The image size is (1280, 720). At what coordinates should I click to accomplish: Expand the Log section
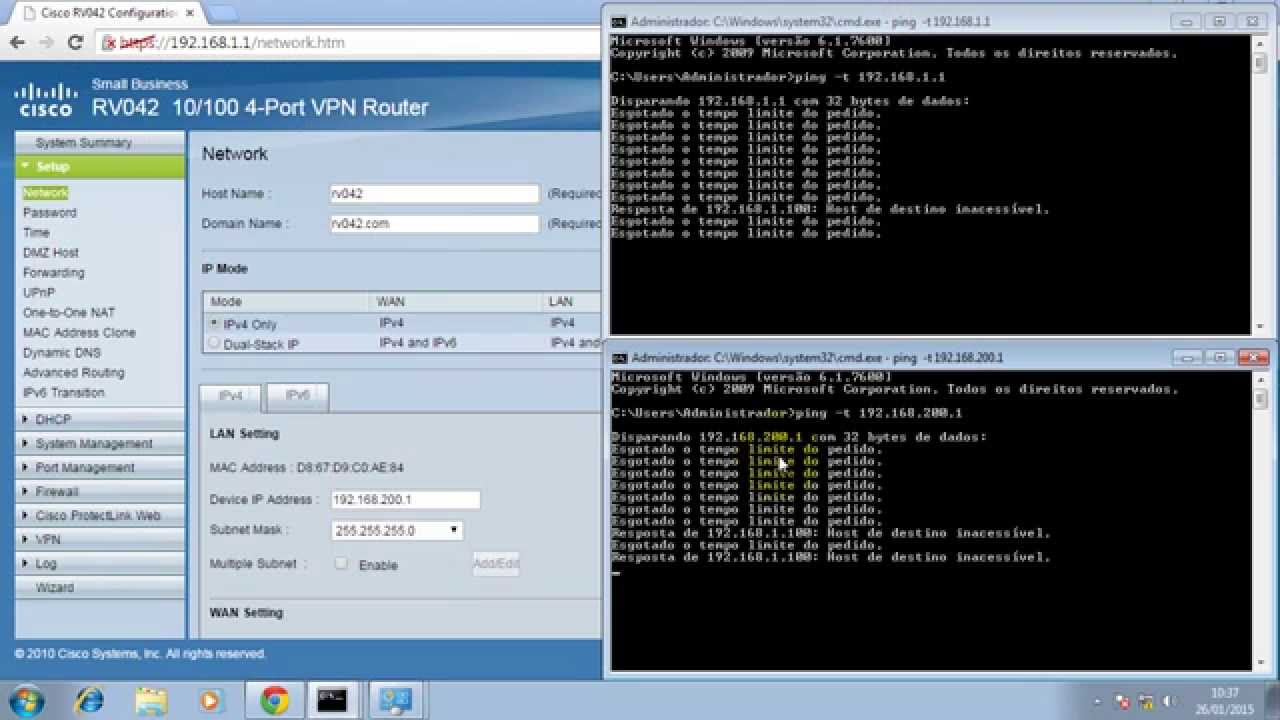tap(100, 563)
